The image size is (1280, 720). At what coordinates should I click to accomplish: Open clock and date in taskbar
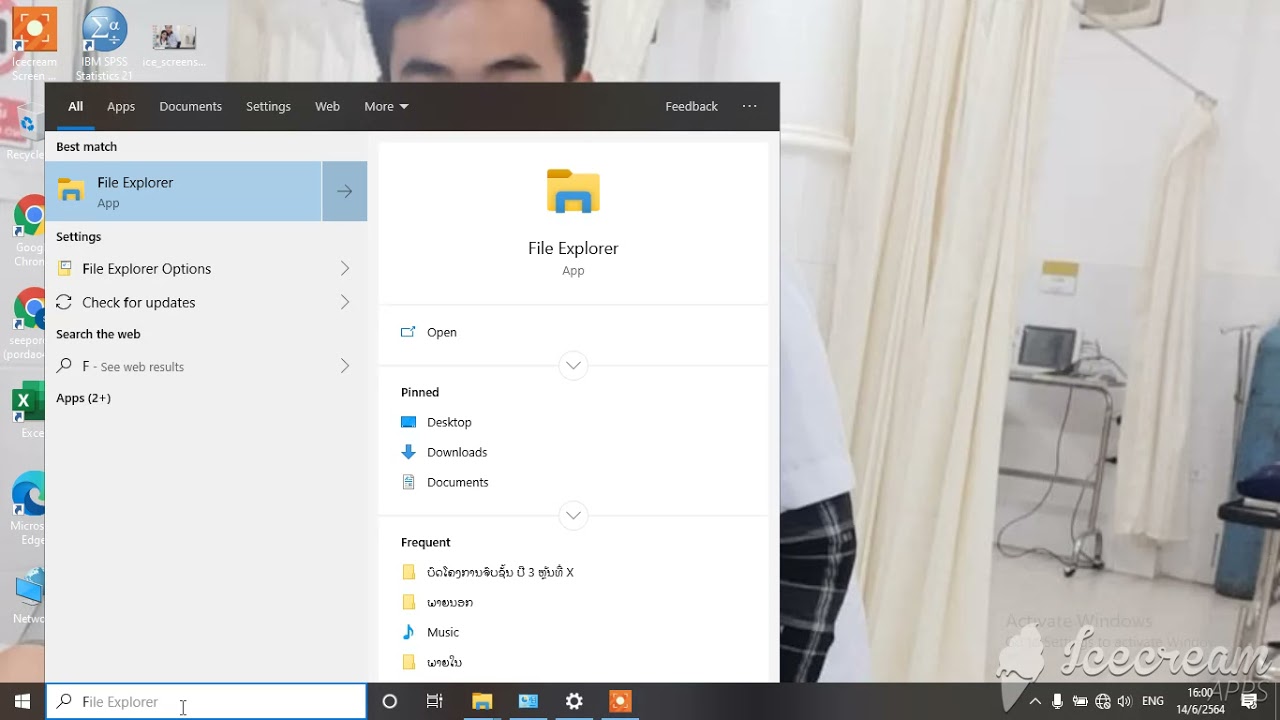[1200, 701]
